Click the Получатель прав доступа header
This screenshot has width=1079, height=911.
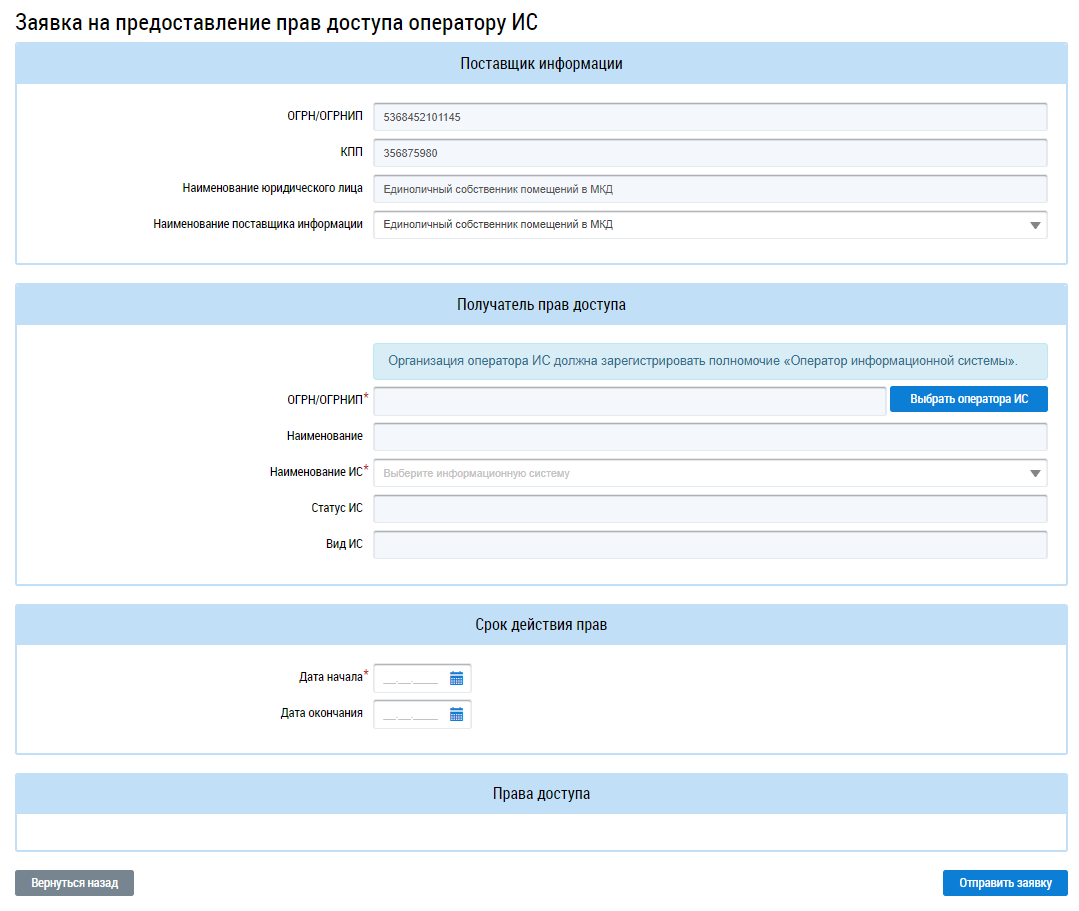point(541,305)
